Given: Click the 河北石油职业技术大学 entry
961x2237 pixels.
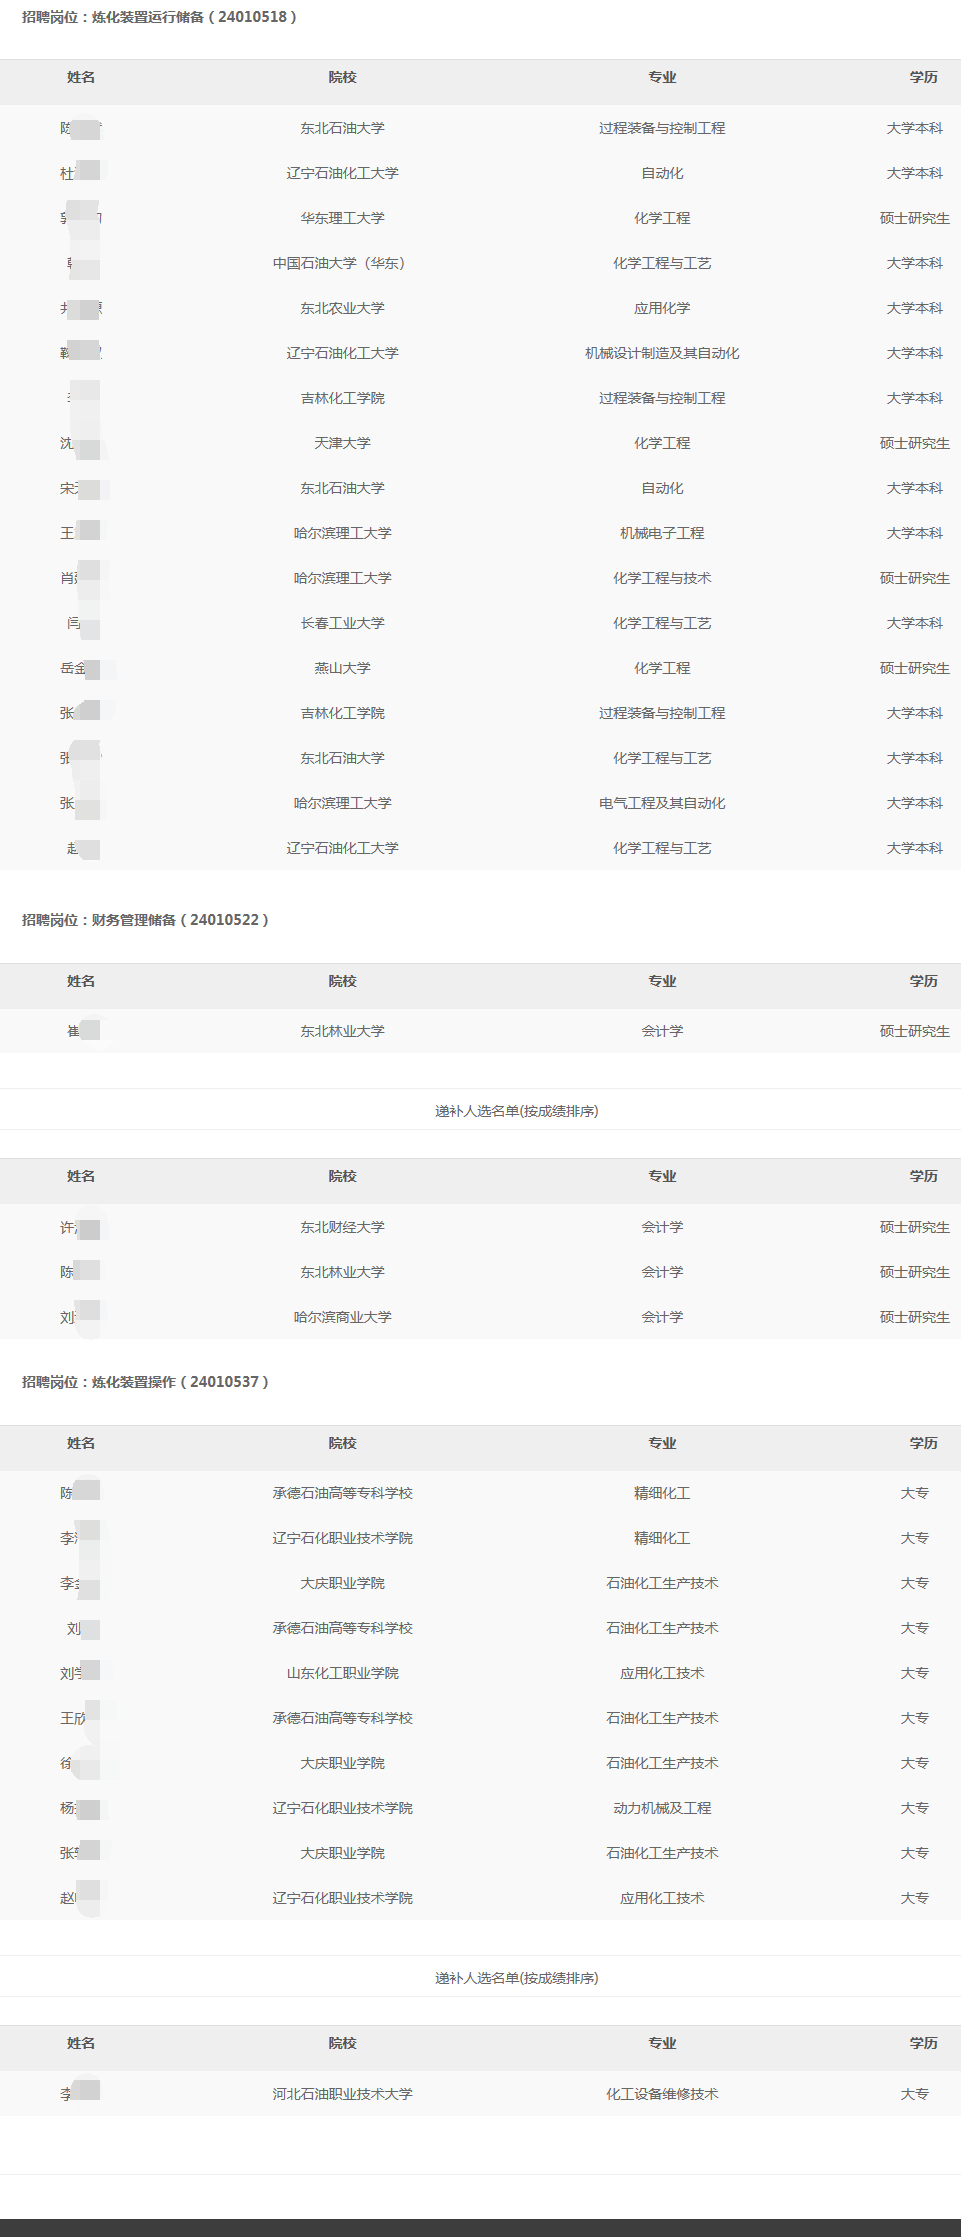Looking at the screenshot, I should [342, 2094].
